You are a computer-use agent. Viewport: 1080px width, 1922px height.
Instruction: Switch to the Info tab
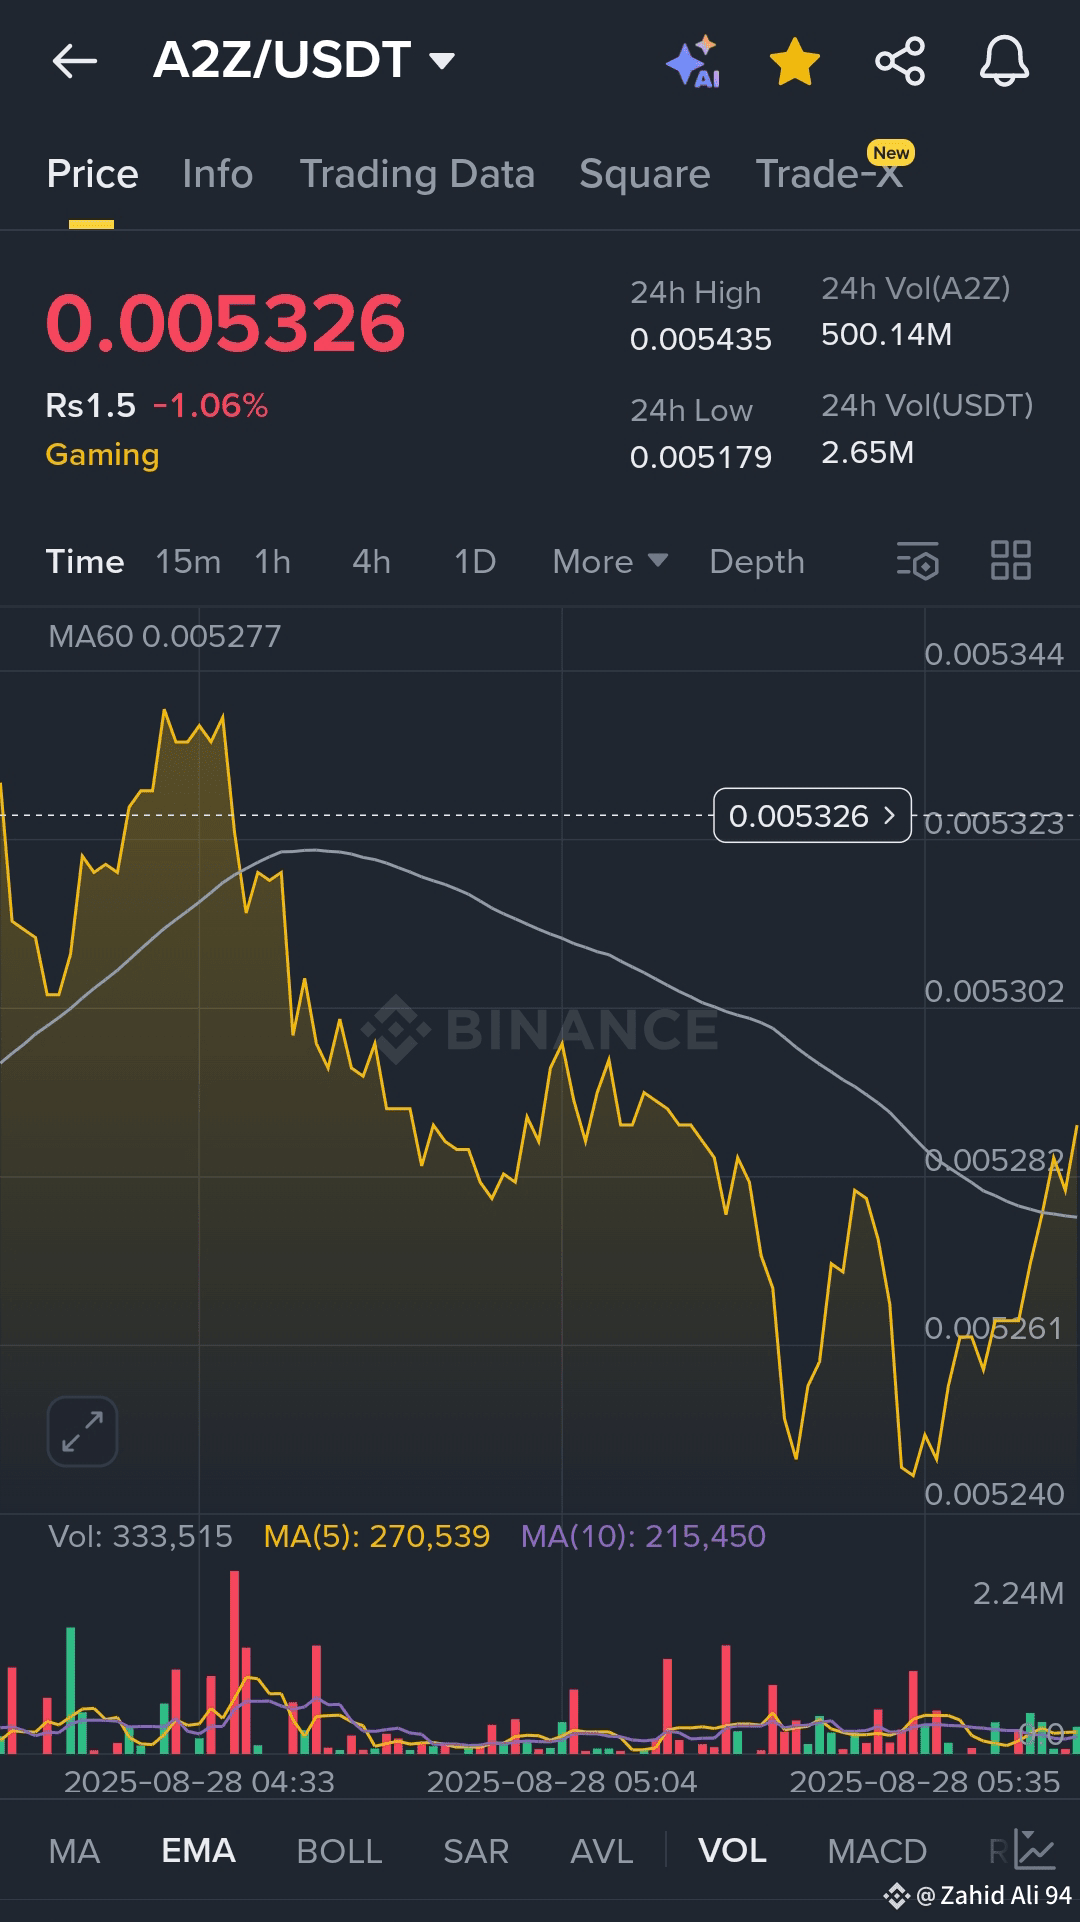[217, 174]
